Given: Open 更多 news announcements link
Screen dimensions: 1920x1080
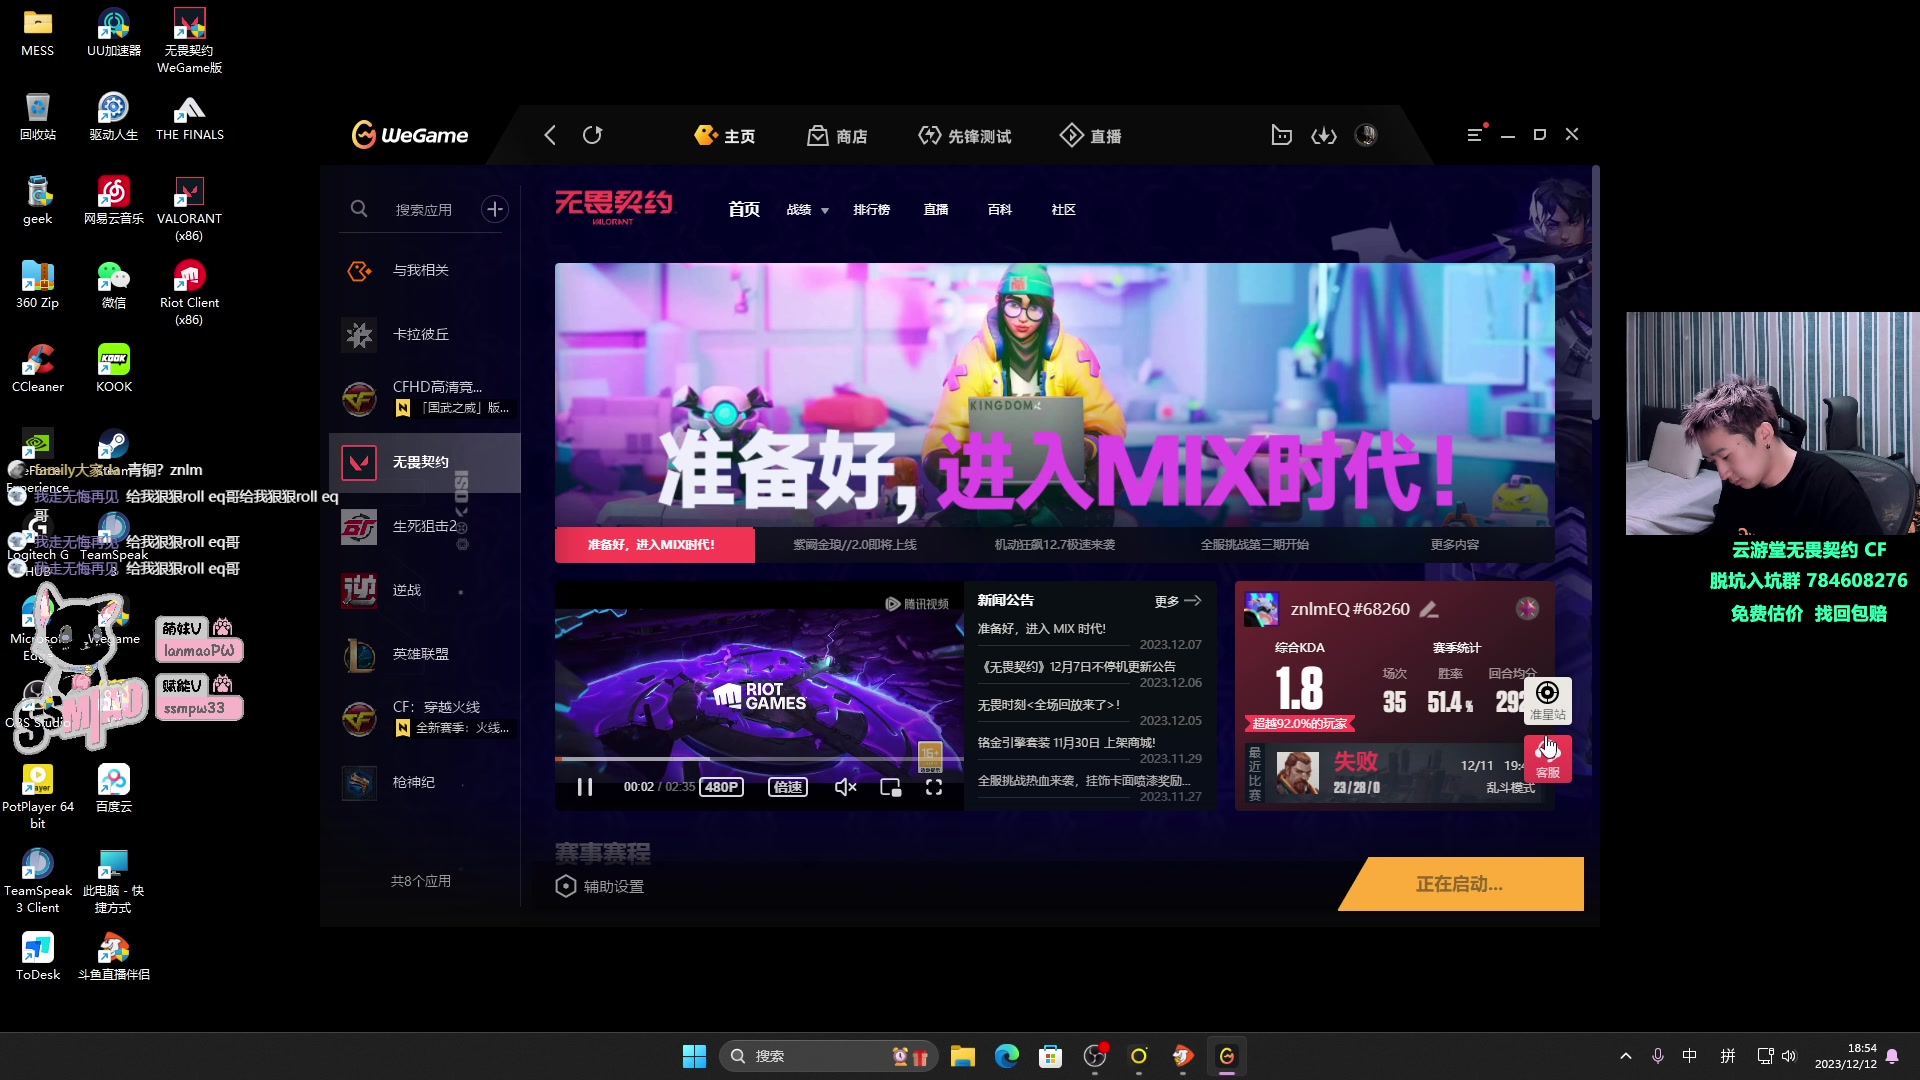Looking at the screenshot, I should click(1177, 601).
